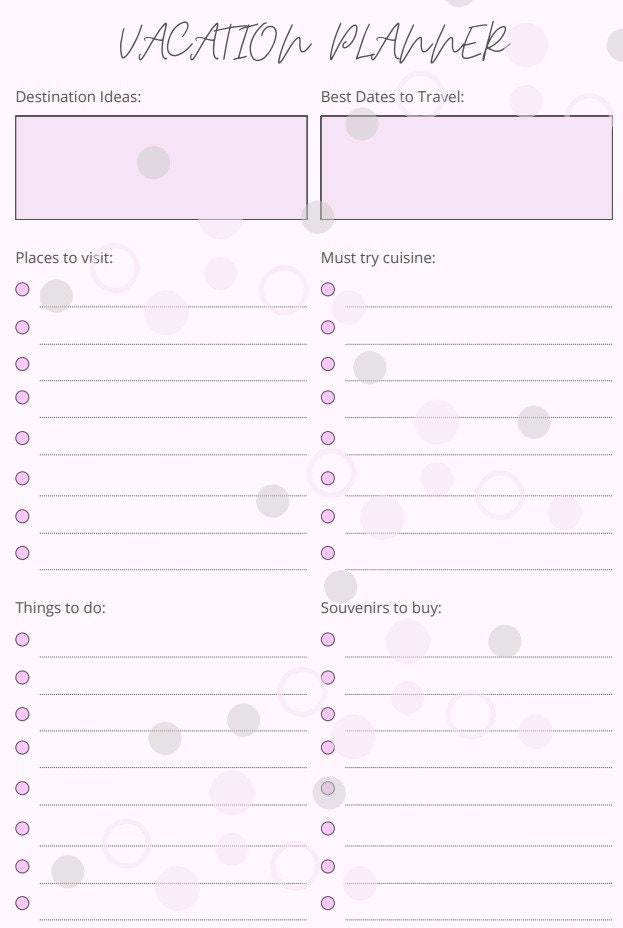The height and width of the screenshot is (928, 623).
Task: Click the Best Dates to Travel box
Action: coord(466,167)
